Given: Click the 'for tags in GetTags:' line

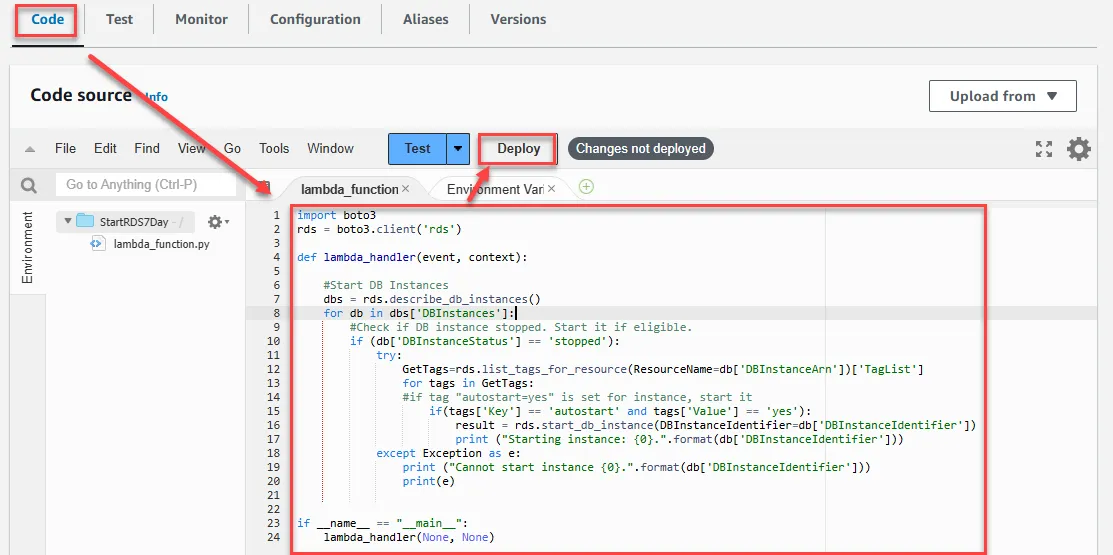Looking at the screenshot, I should pos(468,383).
